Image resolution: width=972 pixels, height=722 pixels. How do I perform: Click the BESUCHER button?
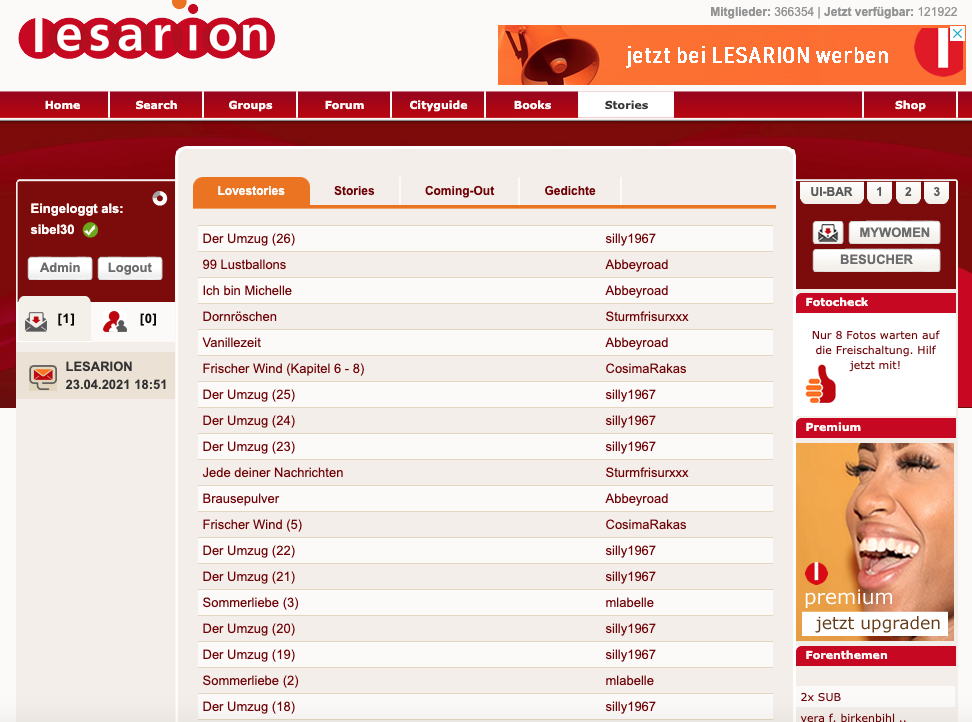click(876, 260)
